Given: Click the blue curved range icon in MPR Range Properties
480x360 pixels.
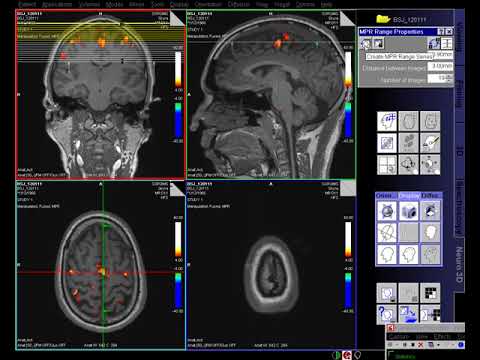Looking at the screenshot, I should [434, 43].
